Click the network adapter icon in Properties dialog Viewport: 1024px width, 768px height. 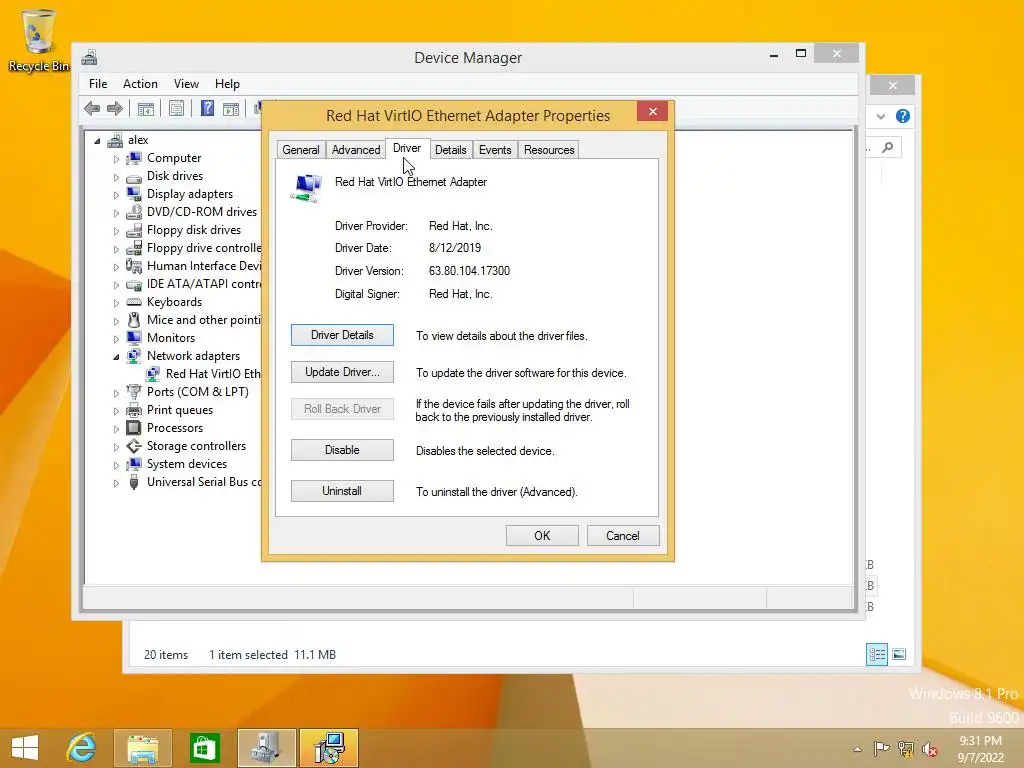(x=306, y=188)
